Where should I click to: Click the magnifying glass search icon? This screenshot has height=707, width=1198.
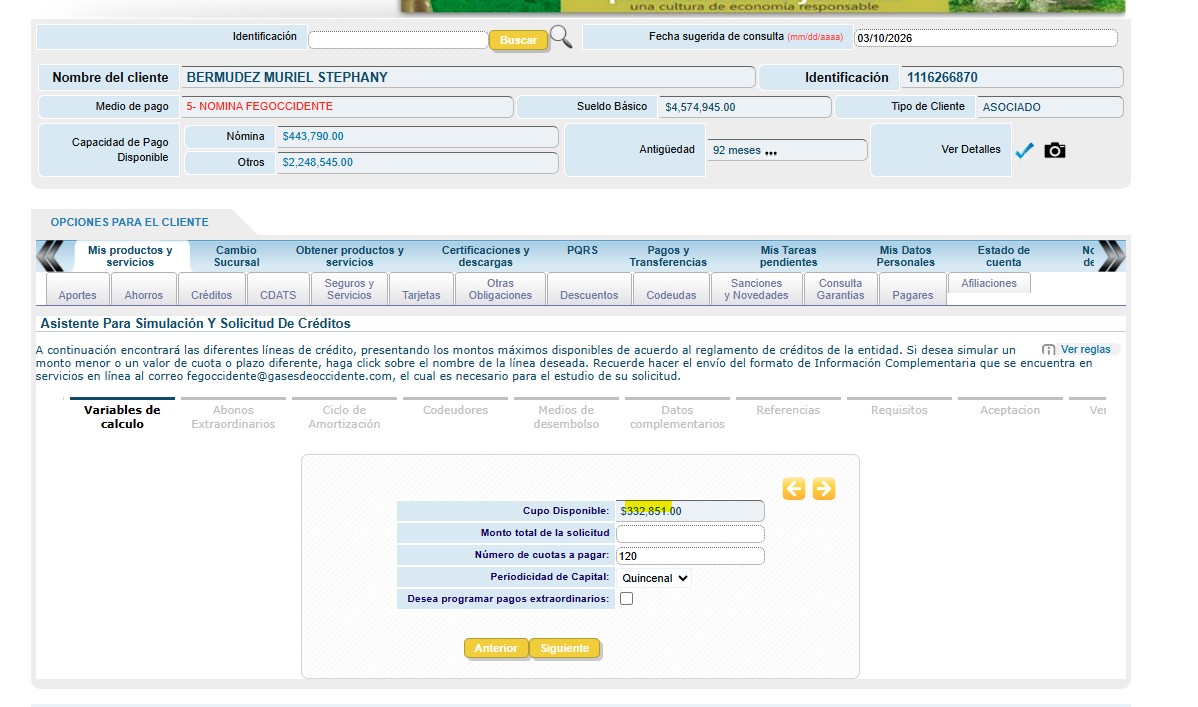tap(561, 37)
